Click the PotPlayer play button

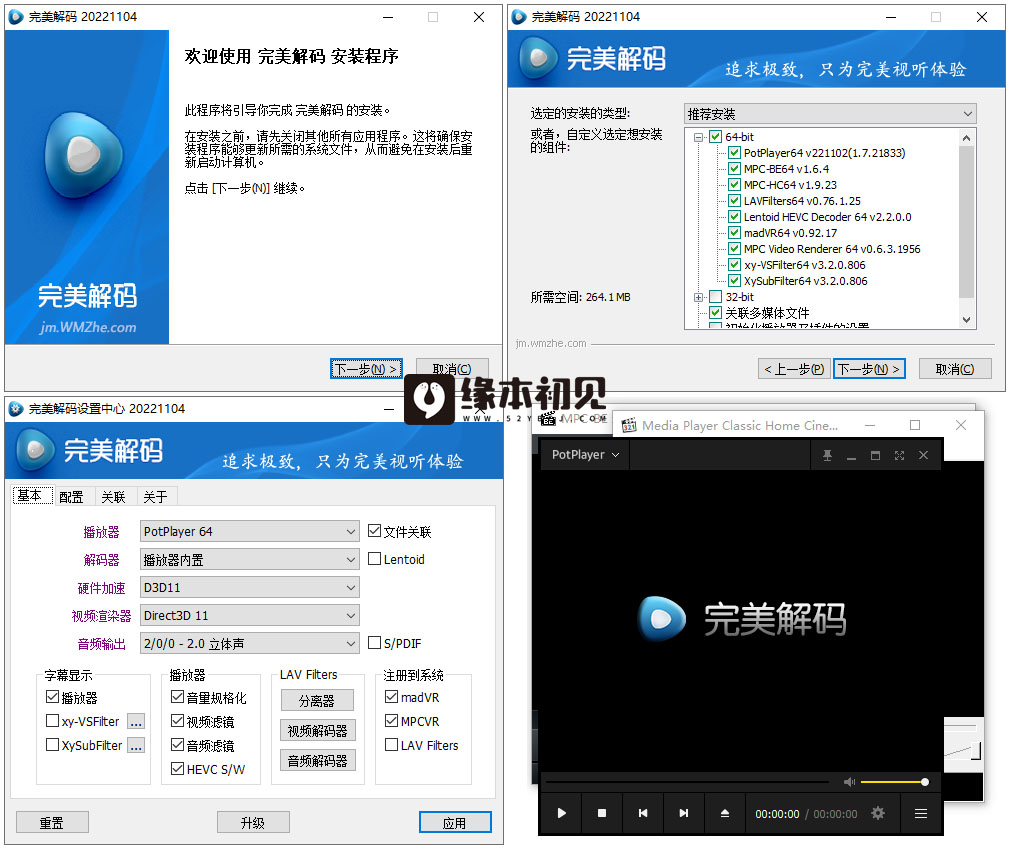coord(561,813)
